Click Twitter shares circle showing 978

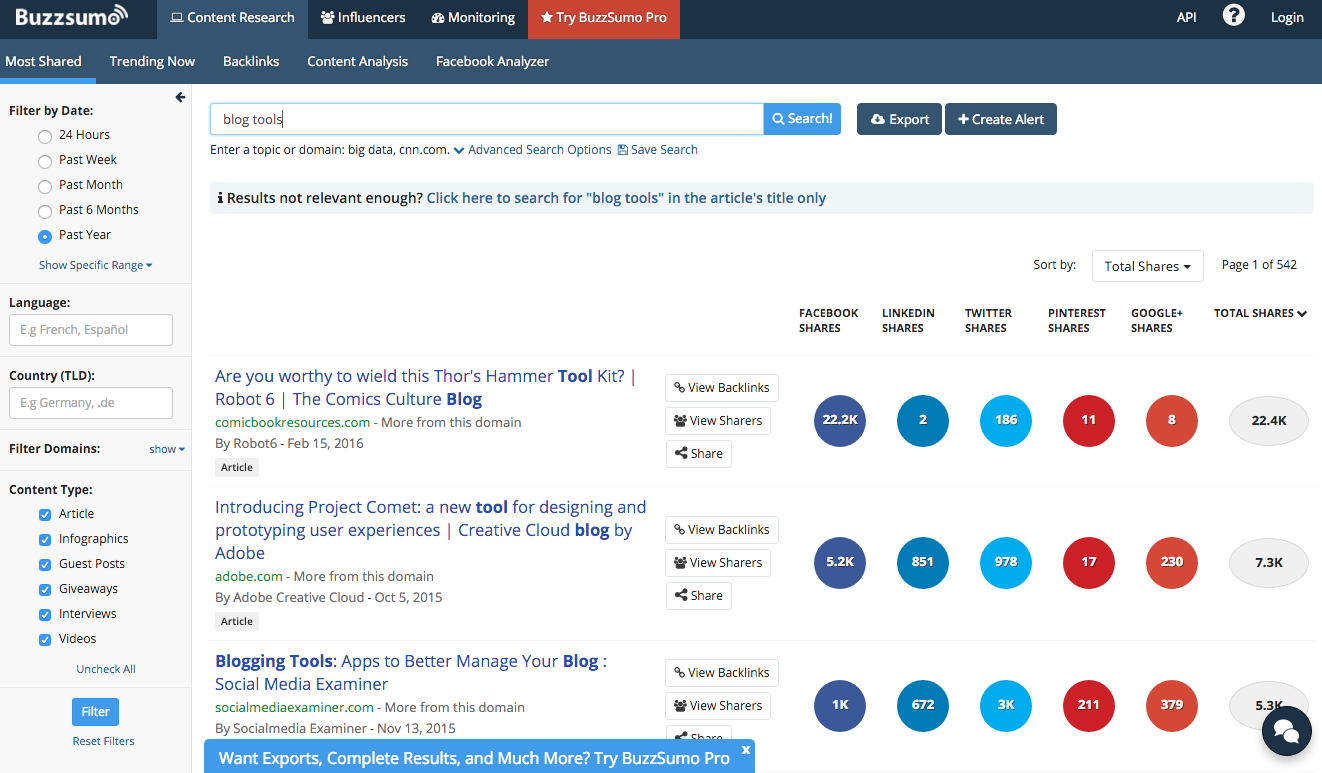click(1006, 562)
